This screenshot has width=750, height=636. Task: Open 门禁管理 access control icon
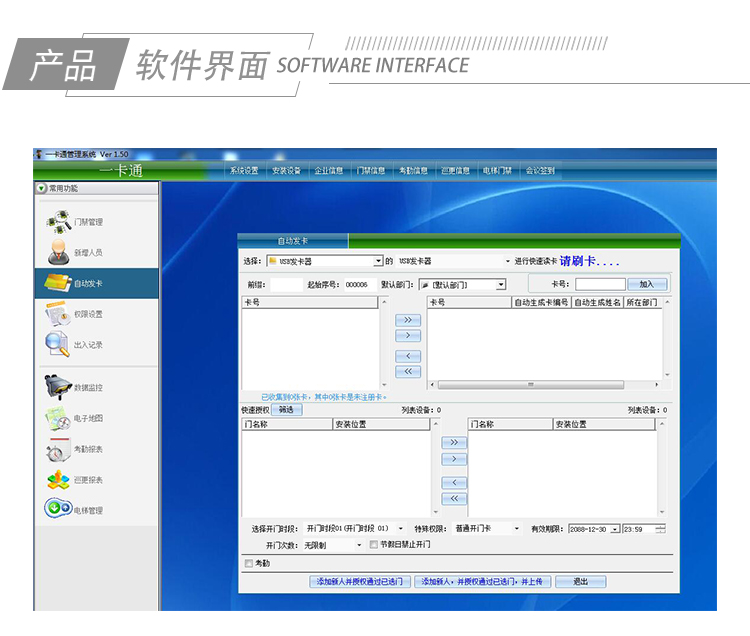pos(59,222)
